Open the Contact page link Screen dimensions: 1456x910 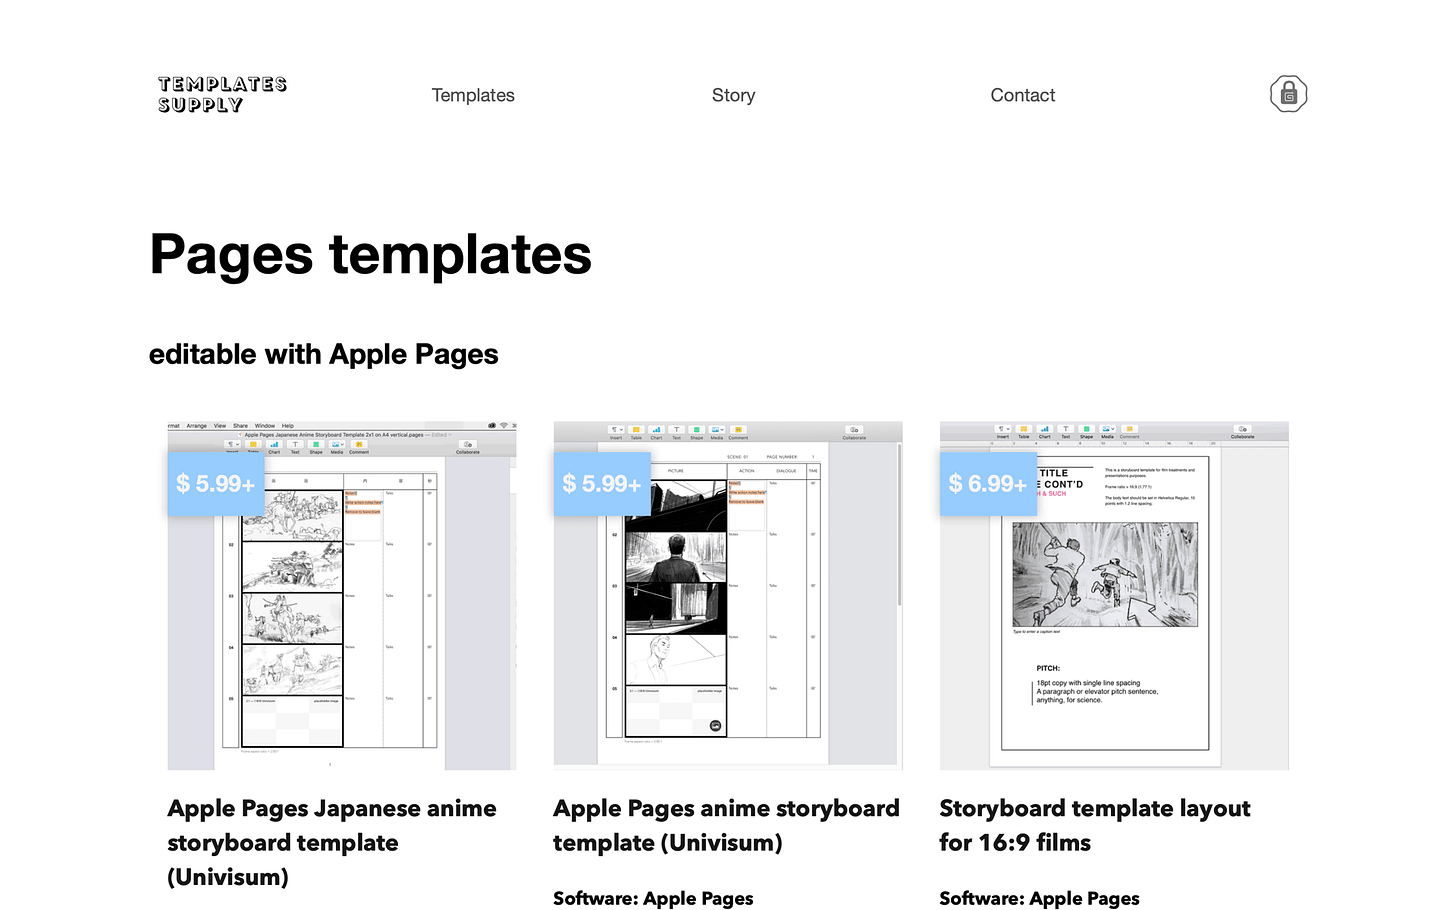click(1022, 95)
